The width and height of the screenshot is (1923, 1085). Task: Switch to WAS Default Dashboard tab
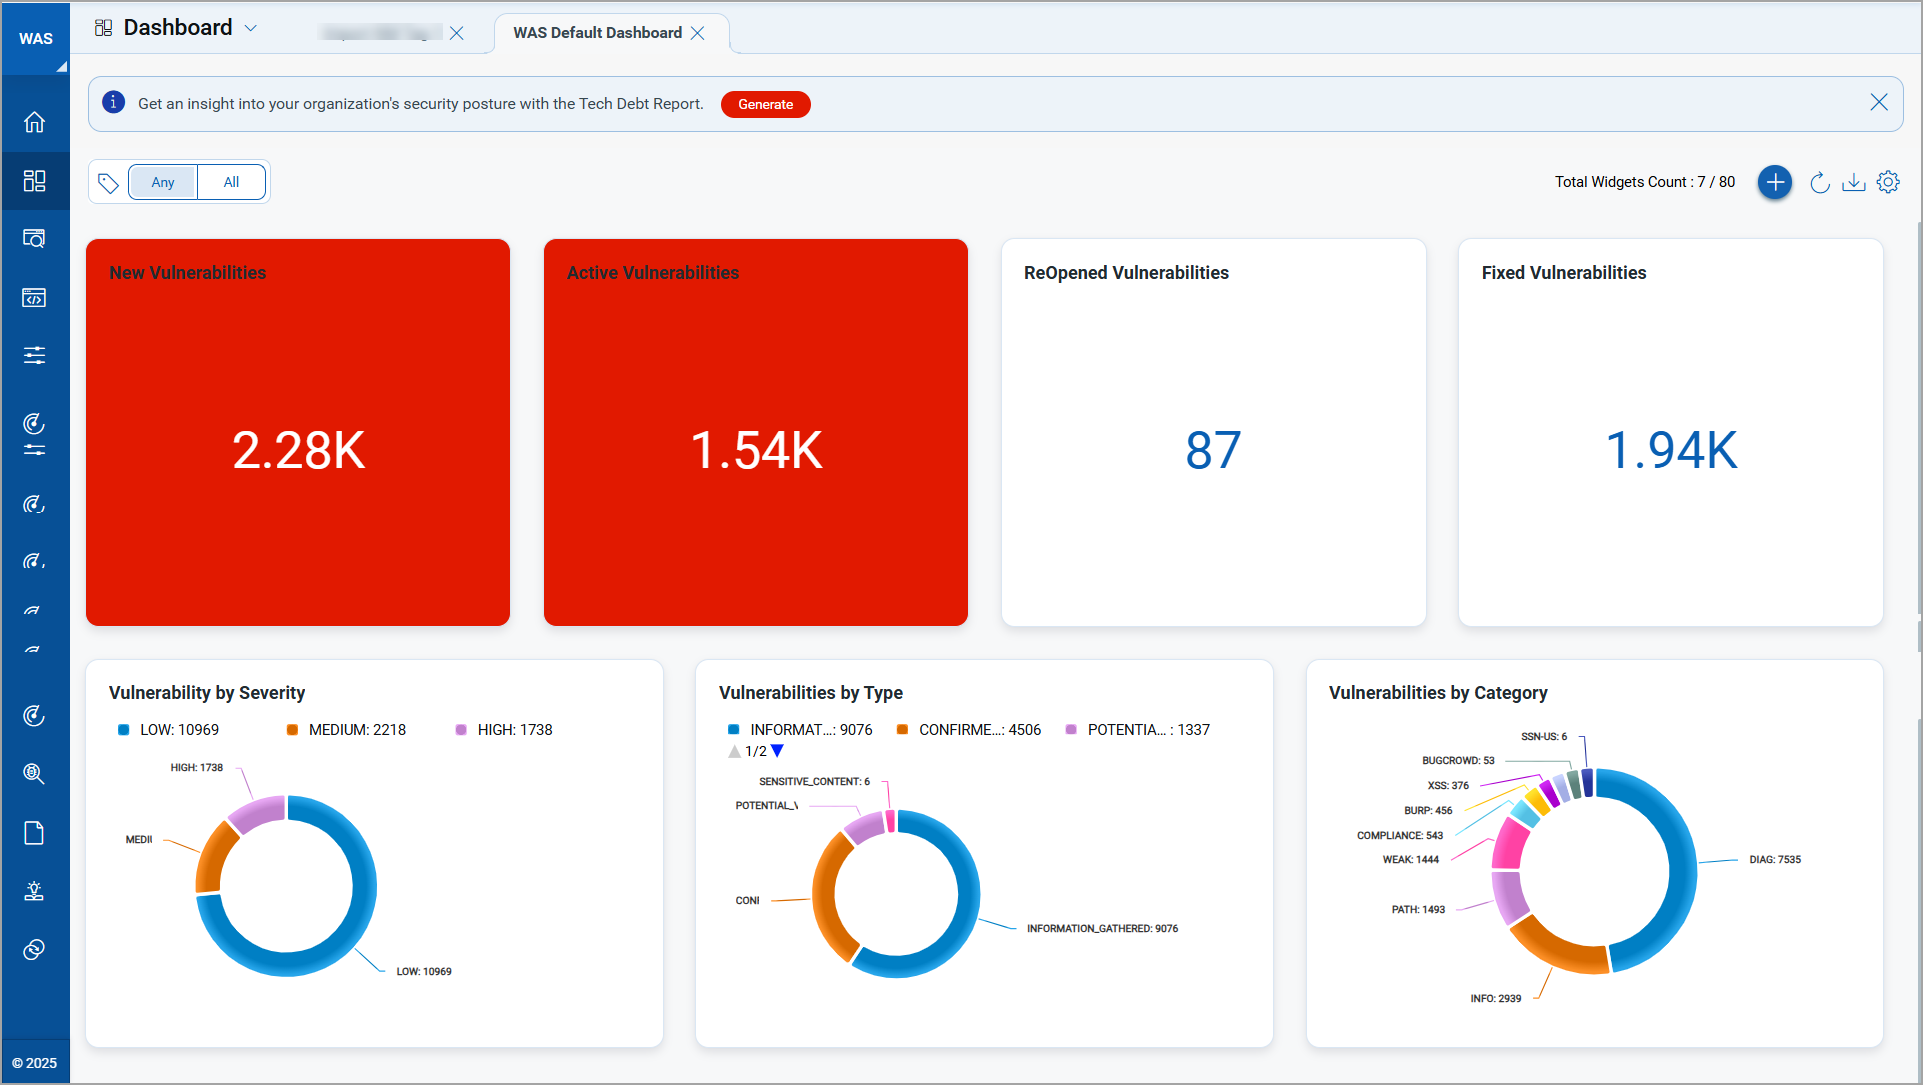[x=597, y=33]
